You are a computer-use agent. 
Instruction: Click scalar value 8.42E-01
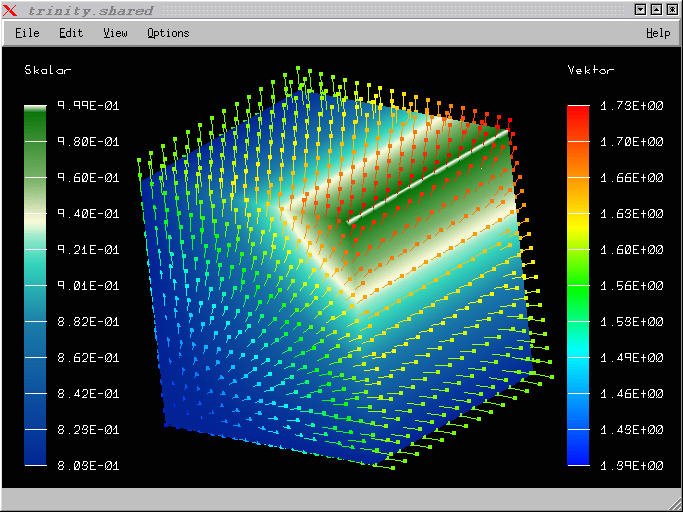click(88, 394)
